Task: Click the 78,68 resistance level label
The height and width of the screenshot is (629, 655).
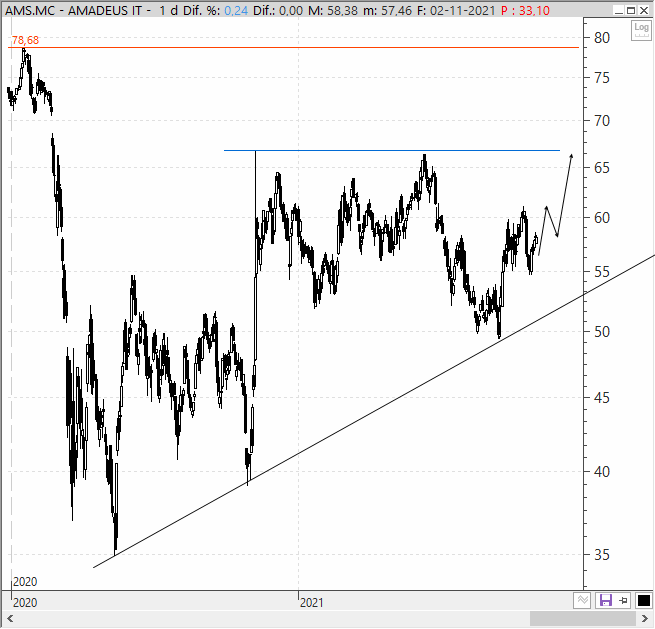Action: (x=25, y=40)
